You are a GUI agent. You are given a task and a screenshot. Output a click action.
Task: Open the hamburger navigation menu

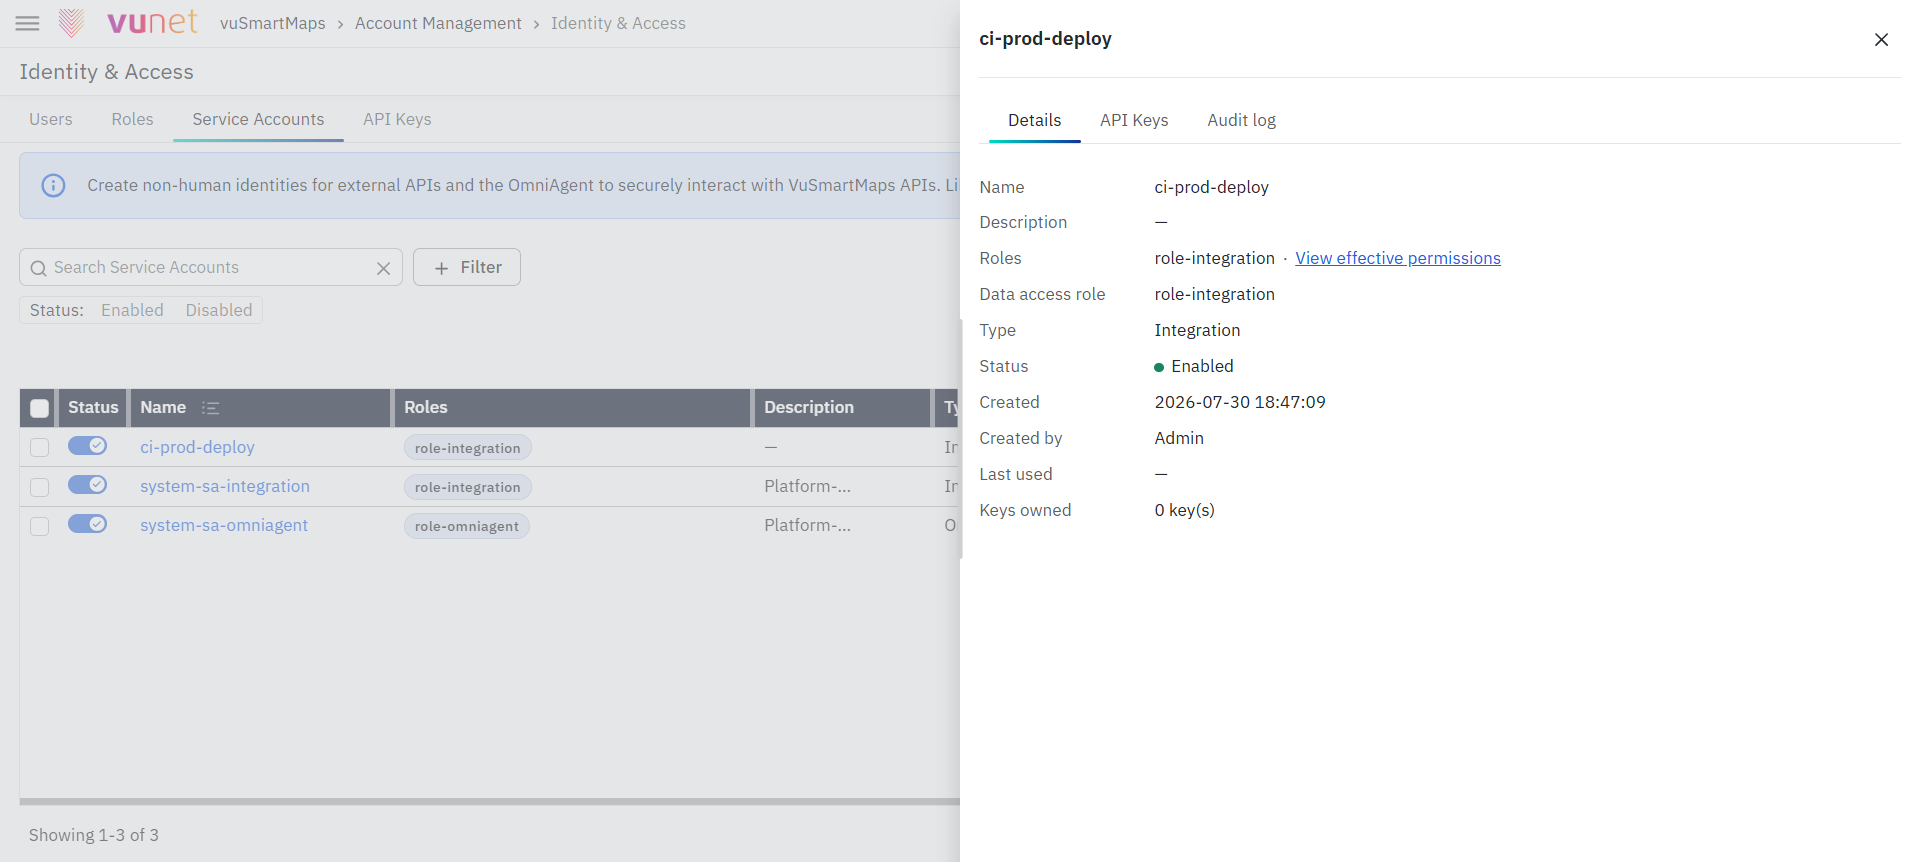click(28, 23)
